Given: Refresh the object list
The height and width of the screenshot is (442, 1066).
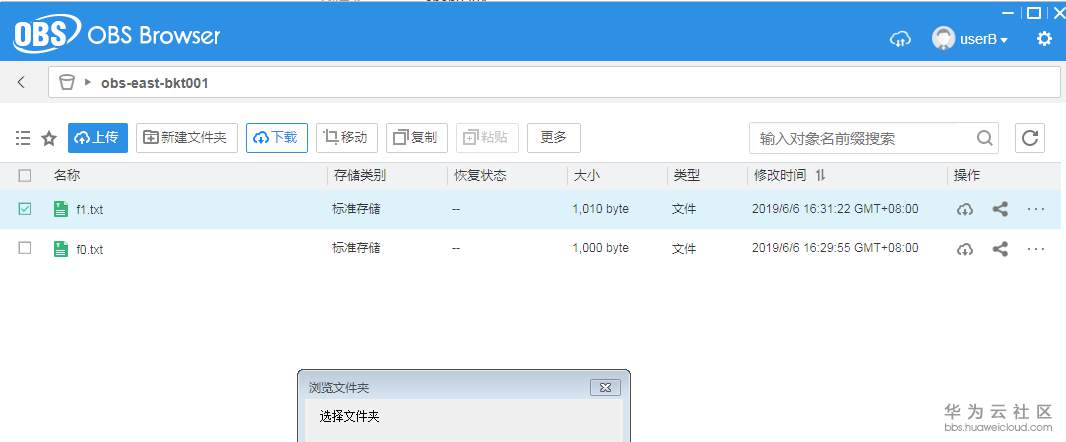Looking at the screenshot, I should pos(1030,138).
